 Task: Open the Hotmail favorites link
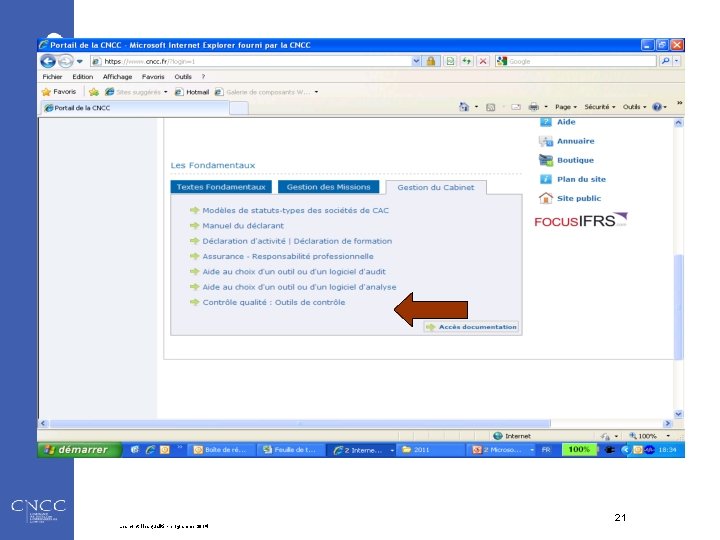pyautogui.click(x=192, y=92)
